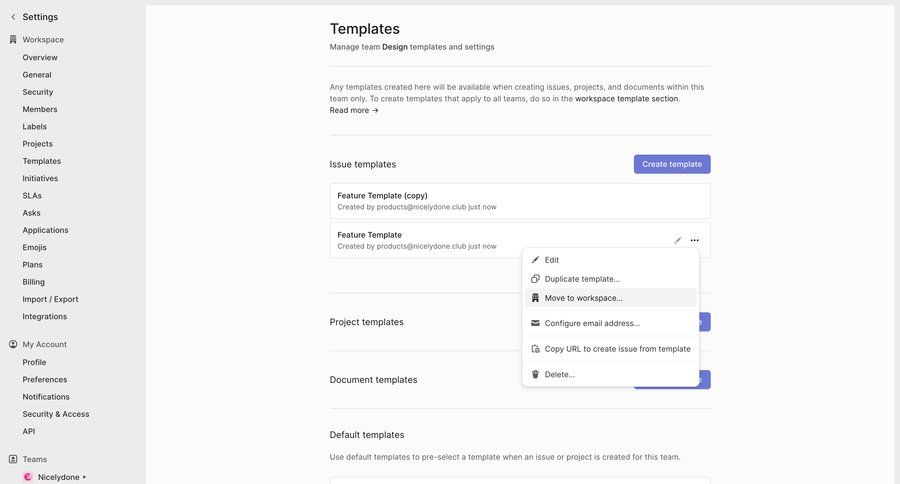Click the duplicate icon in the context menu
Image resolution: width=900 pixels, height=484 pixels.
535,279
